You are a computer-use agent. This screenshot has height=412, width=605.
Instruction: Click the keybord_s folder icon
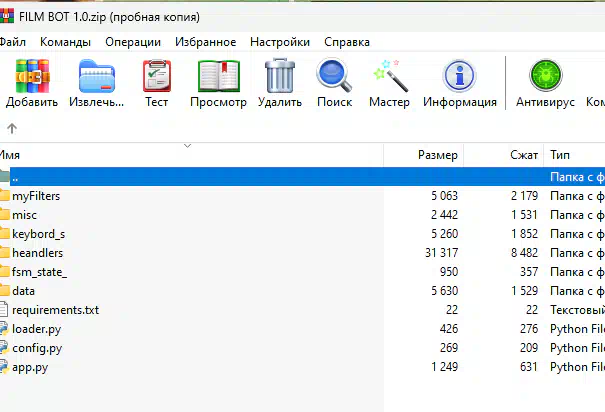pos(4,233)
